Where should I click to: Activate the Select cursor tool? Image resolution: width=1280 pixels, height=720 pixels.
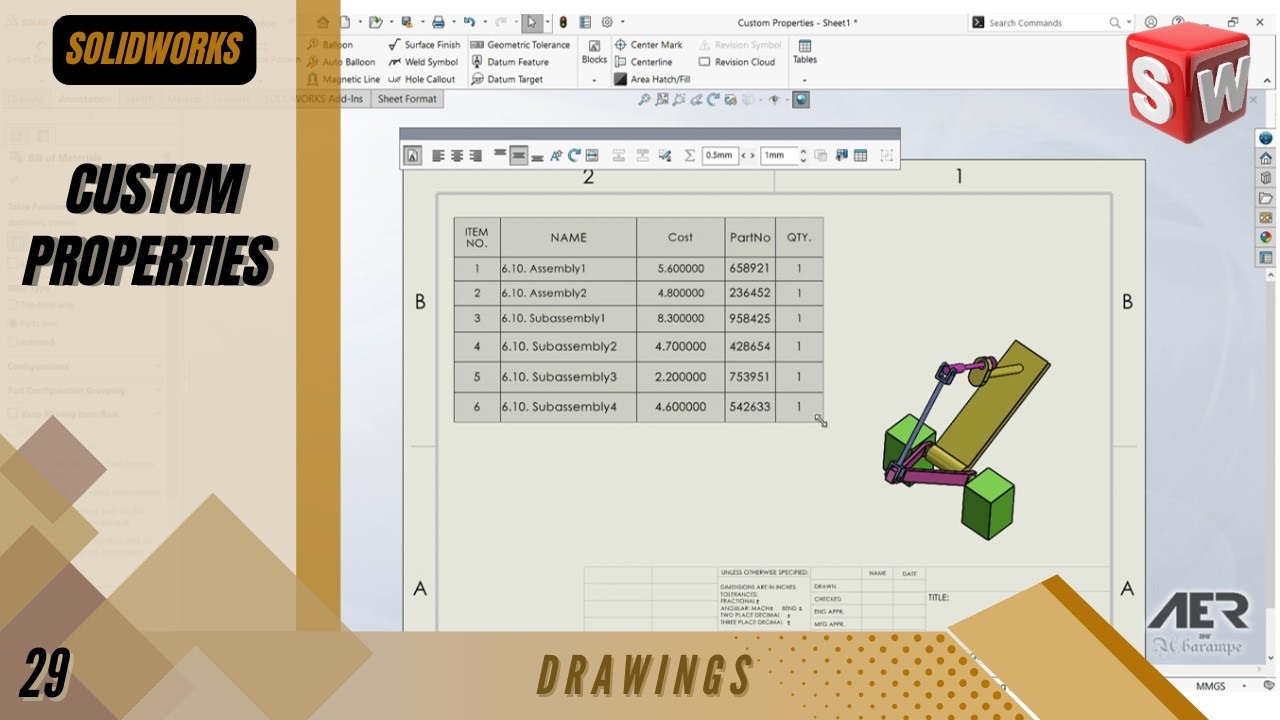532,22
